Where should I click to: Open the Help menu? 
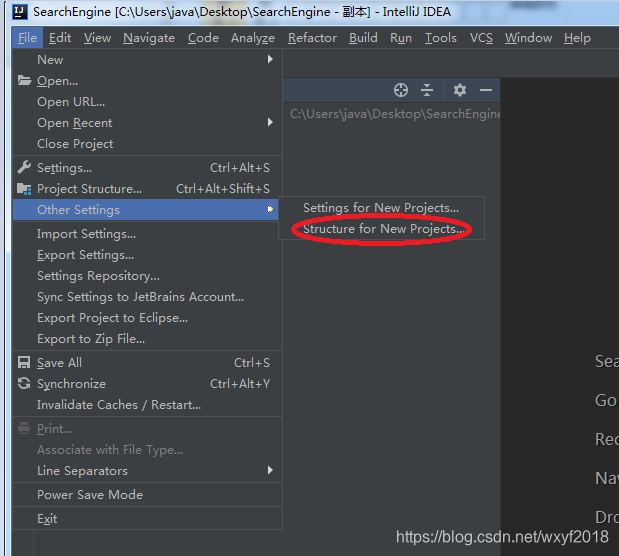tap(577, 38)
